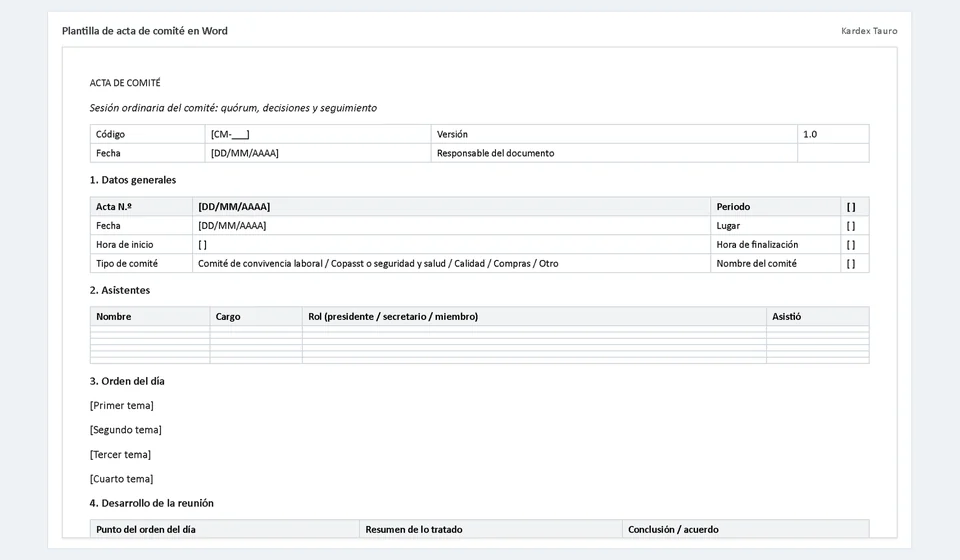Click the 'Plantilla de acta de comité en Word' title
Image resolution: width=960 pixels, height=560 pixels.
[144, 31]
